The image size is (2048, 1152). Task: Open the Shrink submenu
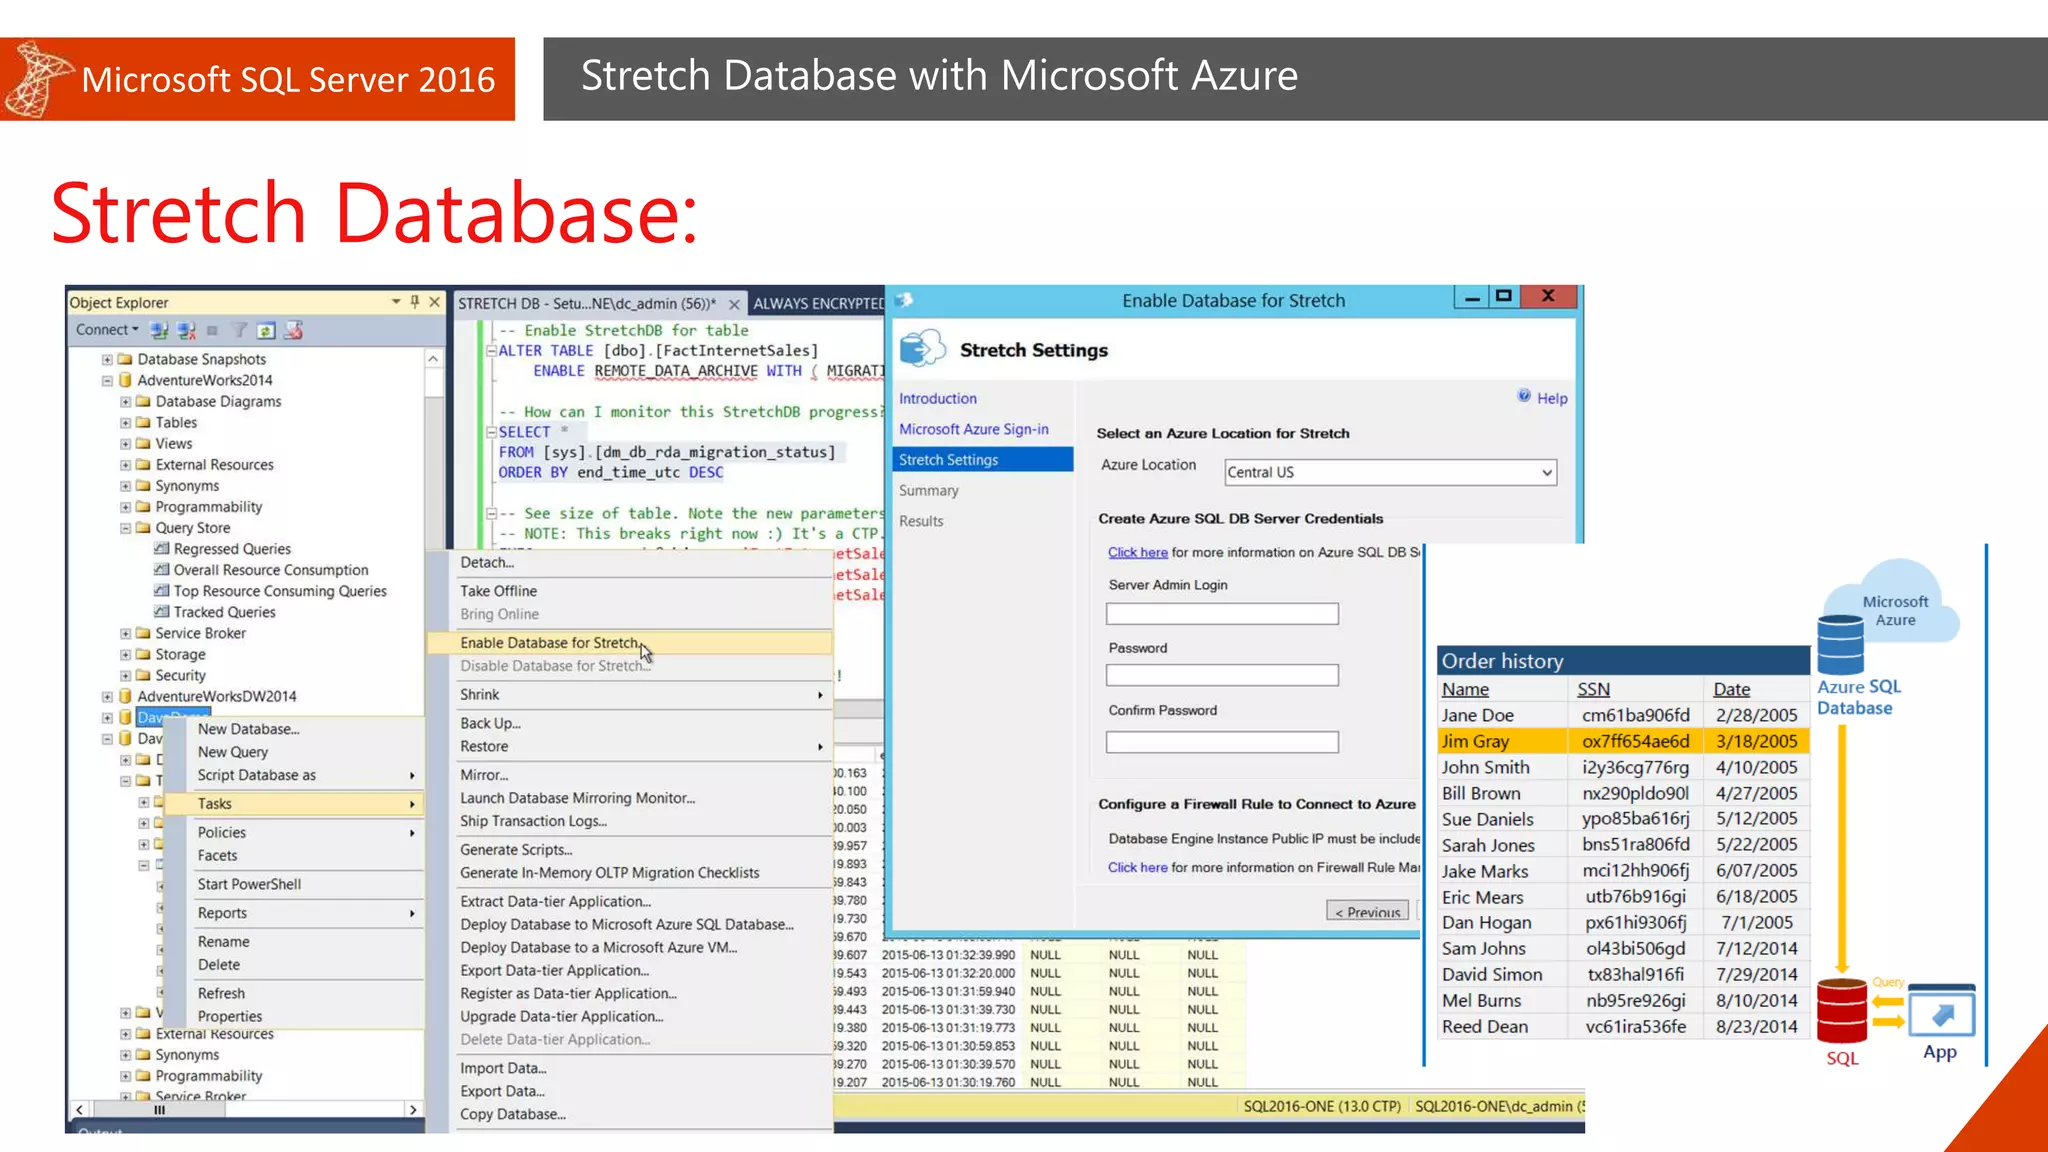[x=640, y=694]
